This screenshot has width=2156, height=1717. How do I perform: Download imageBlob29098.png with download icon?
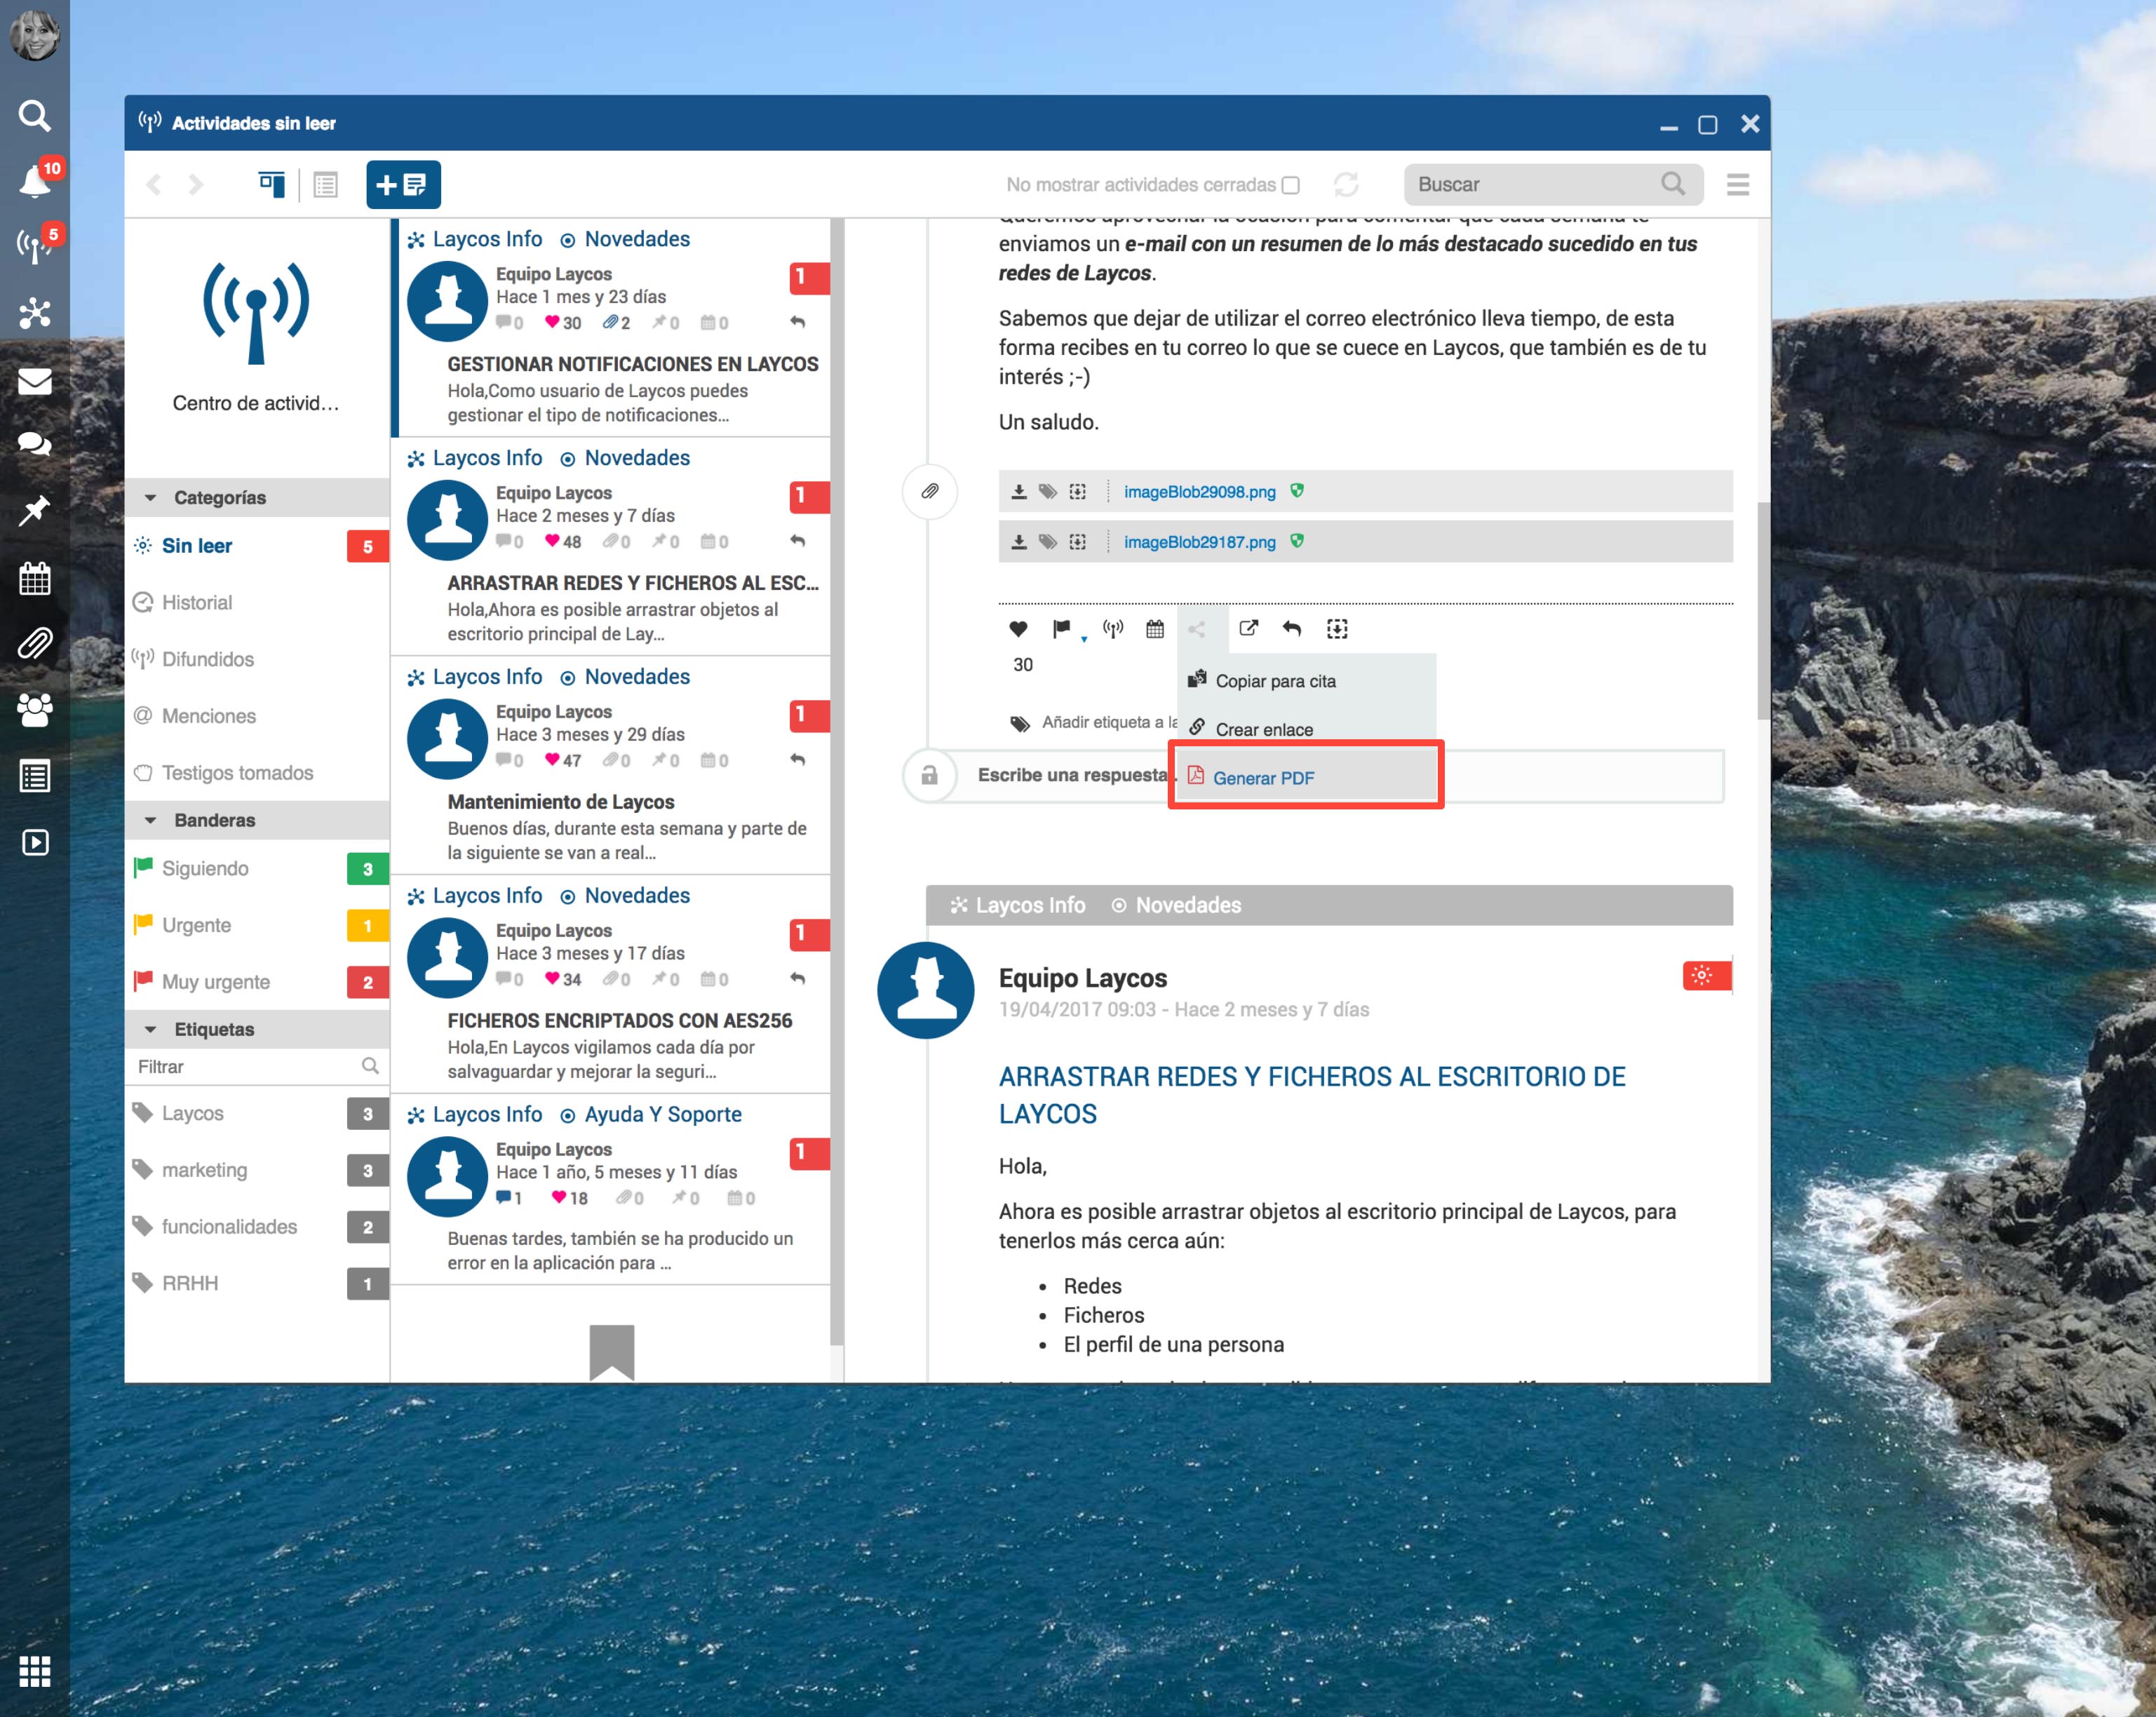pyautogui.click(x=1018, y=492)
